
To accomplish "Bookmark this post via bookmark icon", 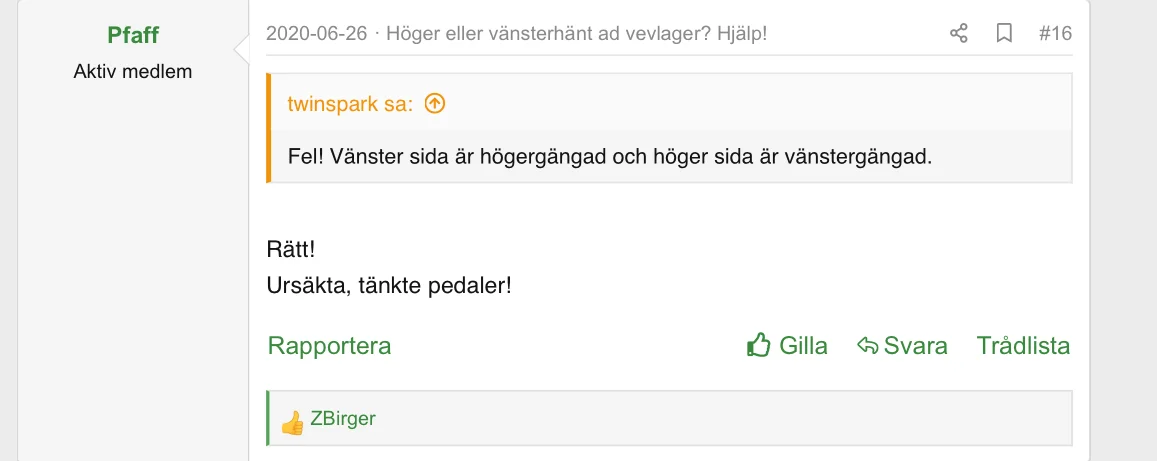I will 1004,33.
